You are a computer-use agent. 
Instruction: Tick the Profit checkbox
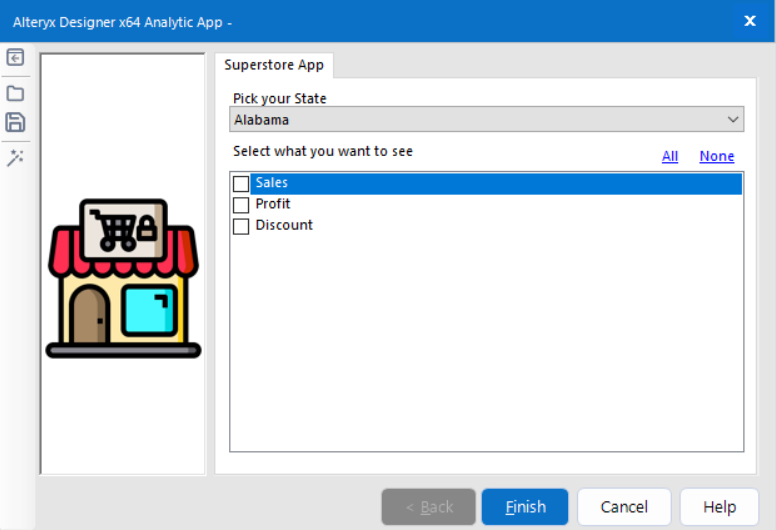[x=241, y=205]
